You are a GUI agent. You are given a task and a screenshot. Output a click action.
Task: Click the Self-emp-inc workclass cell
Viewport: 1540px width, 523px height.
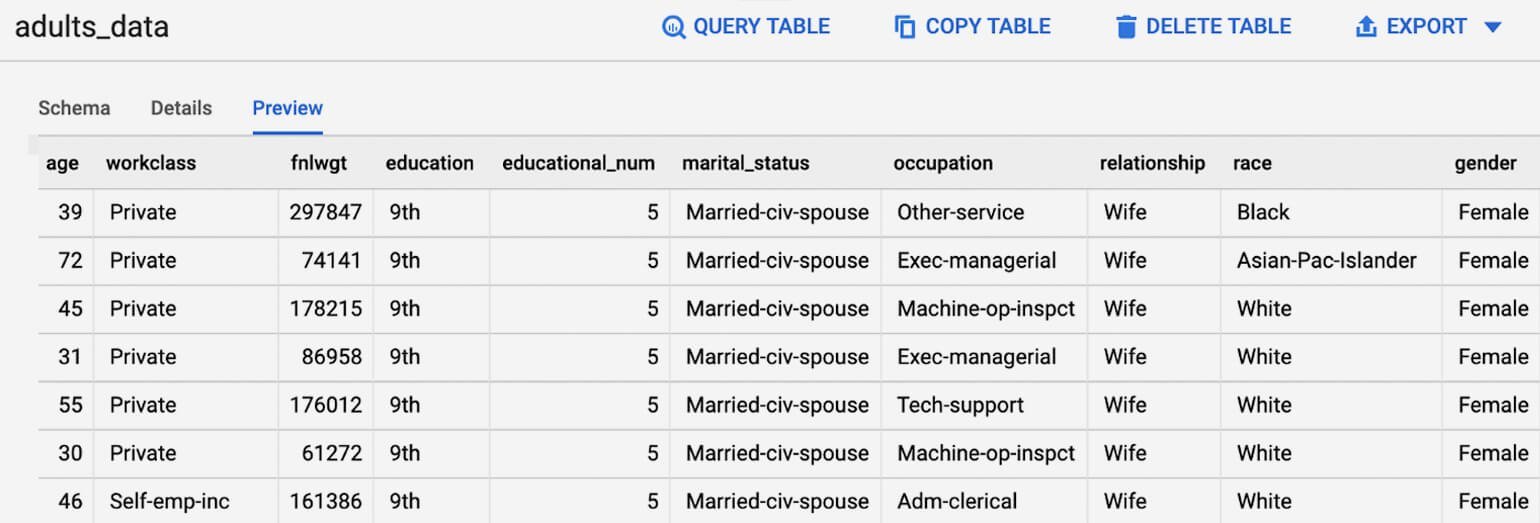[x=170, y=501]
